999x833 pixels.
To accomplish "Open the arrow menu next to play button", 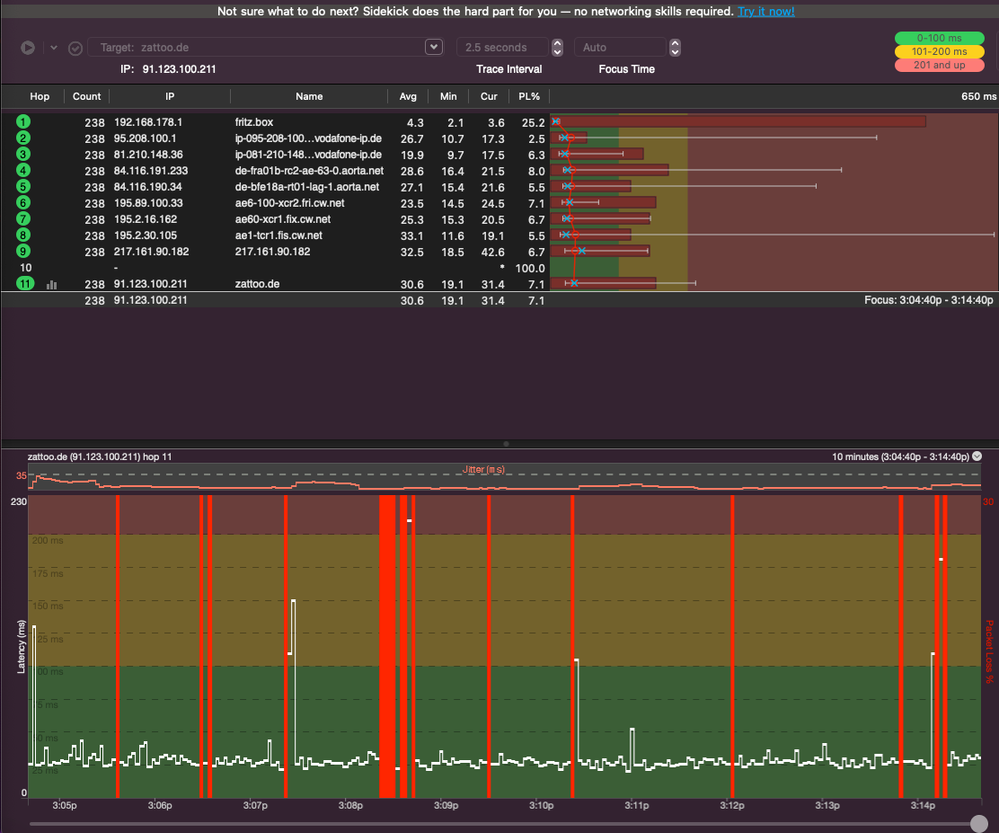I will (x=53, y=47).
